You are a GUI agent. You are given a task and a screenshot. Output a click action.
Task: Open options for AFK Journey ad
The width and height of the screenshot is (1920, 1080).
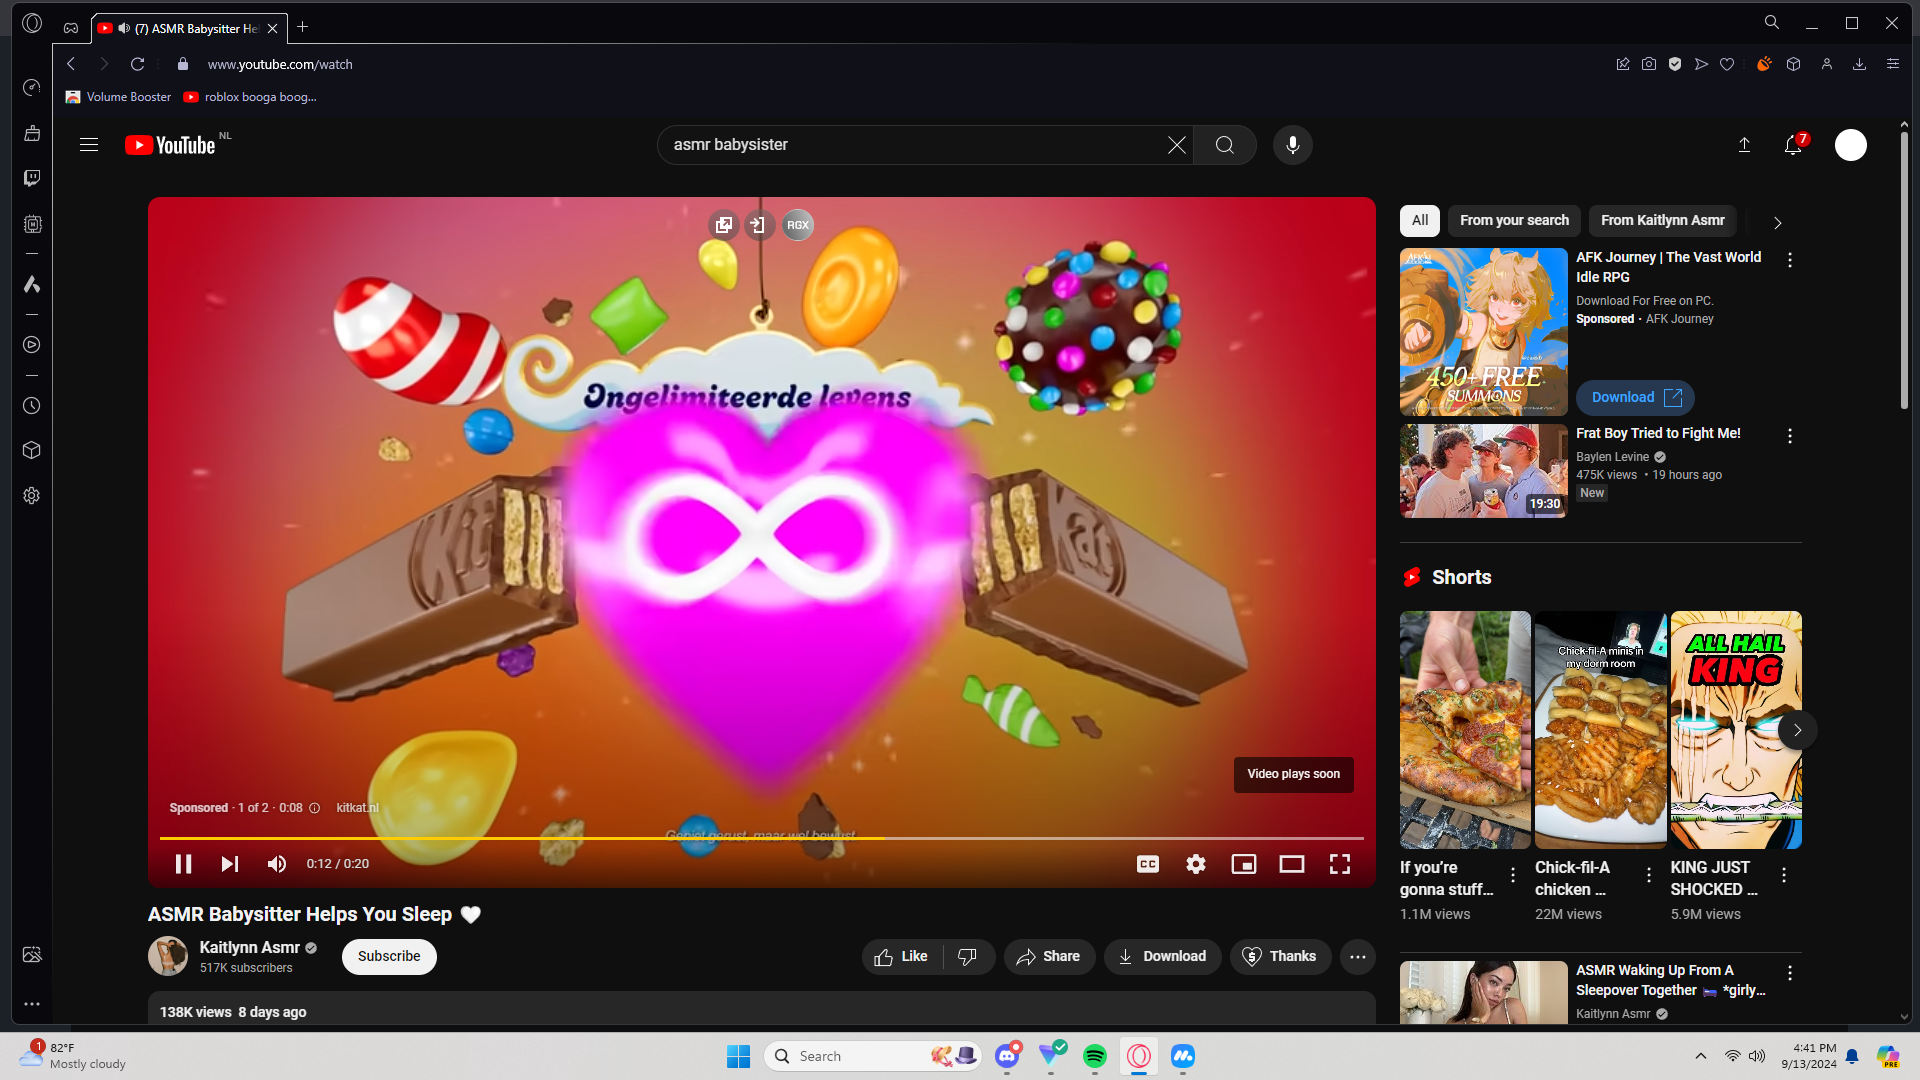click(1790, 260)
